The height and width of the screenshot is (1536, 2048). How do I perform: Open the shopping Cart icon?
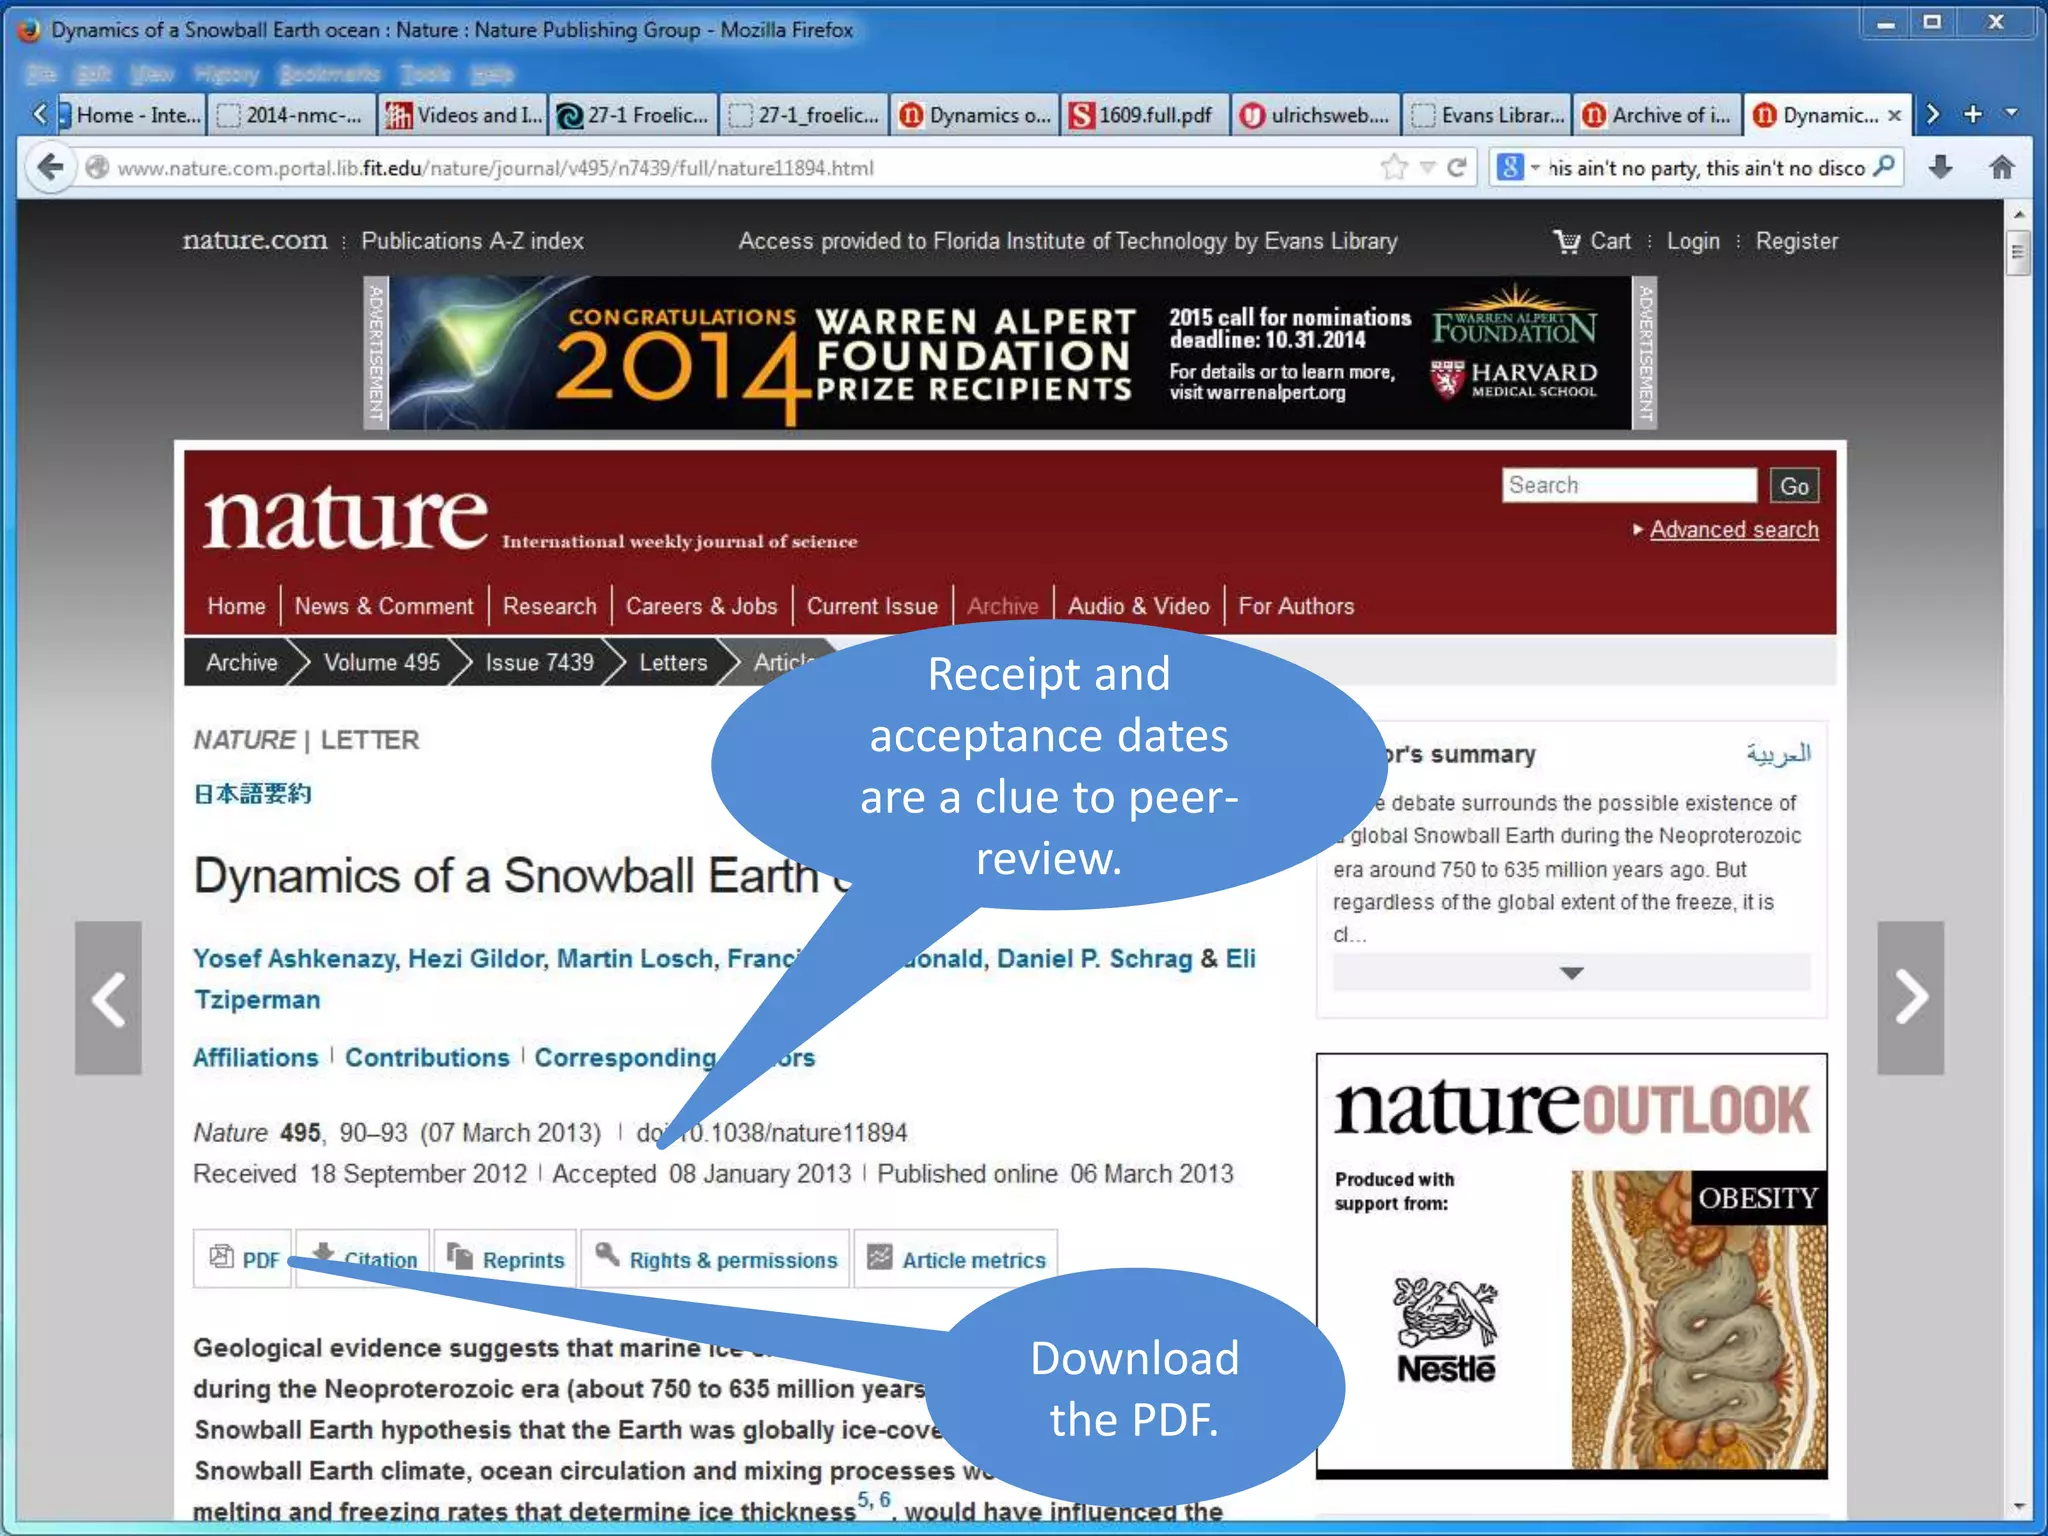tap(1566, 241)
